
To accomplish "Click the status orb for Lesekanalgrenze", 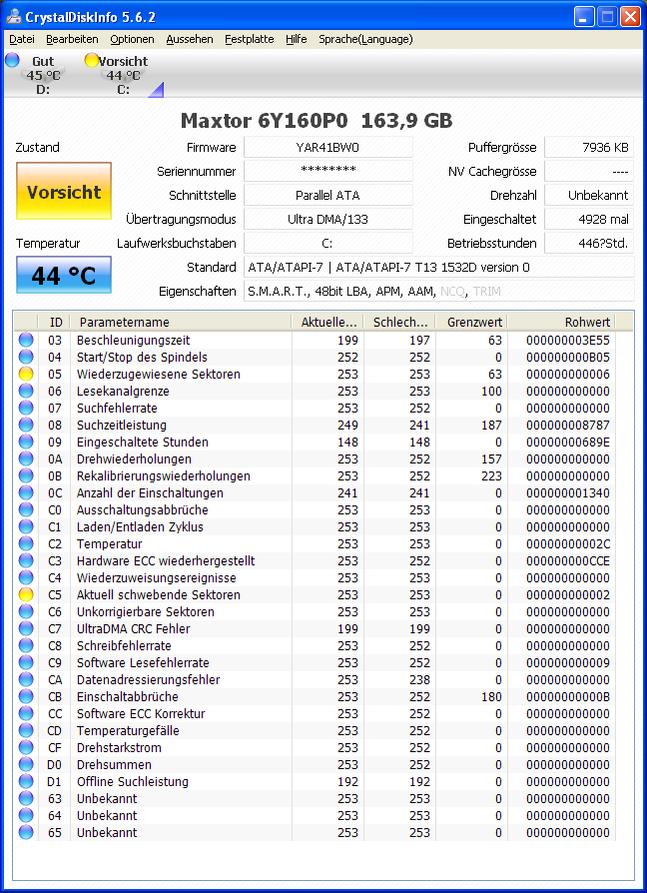I will [x=26, y=391].
